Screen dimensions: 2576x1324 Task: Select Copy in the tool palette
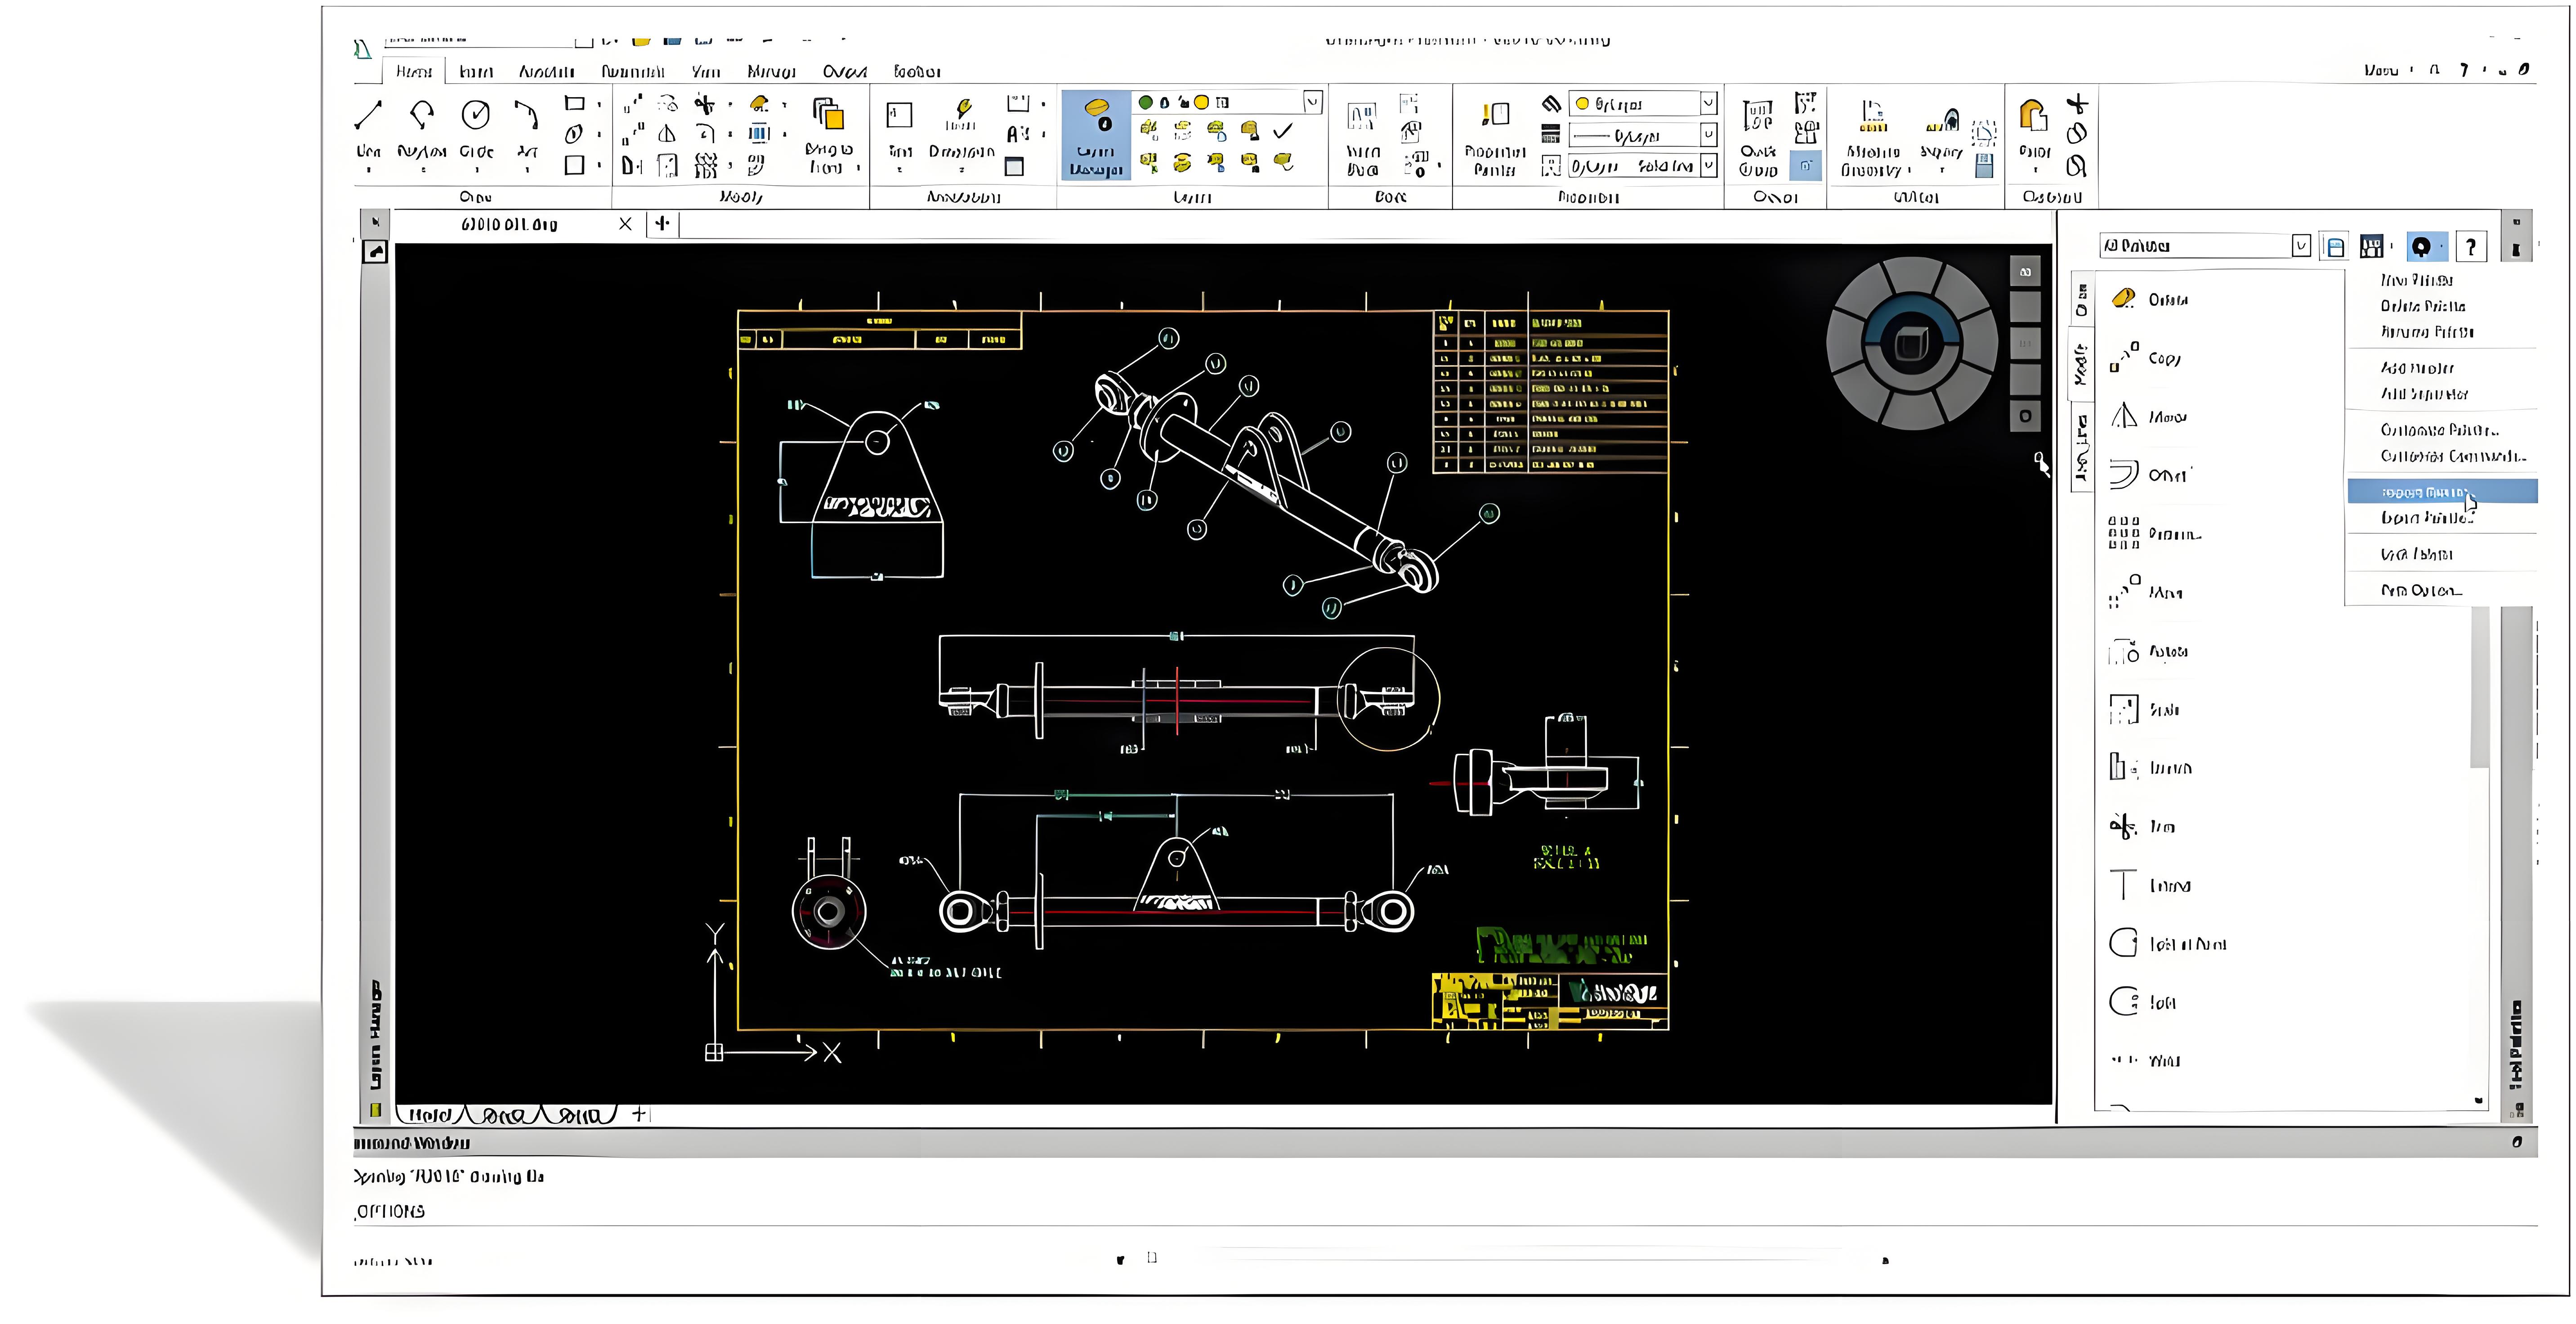click(2146, 357)
